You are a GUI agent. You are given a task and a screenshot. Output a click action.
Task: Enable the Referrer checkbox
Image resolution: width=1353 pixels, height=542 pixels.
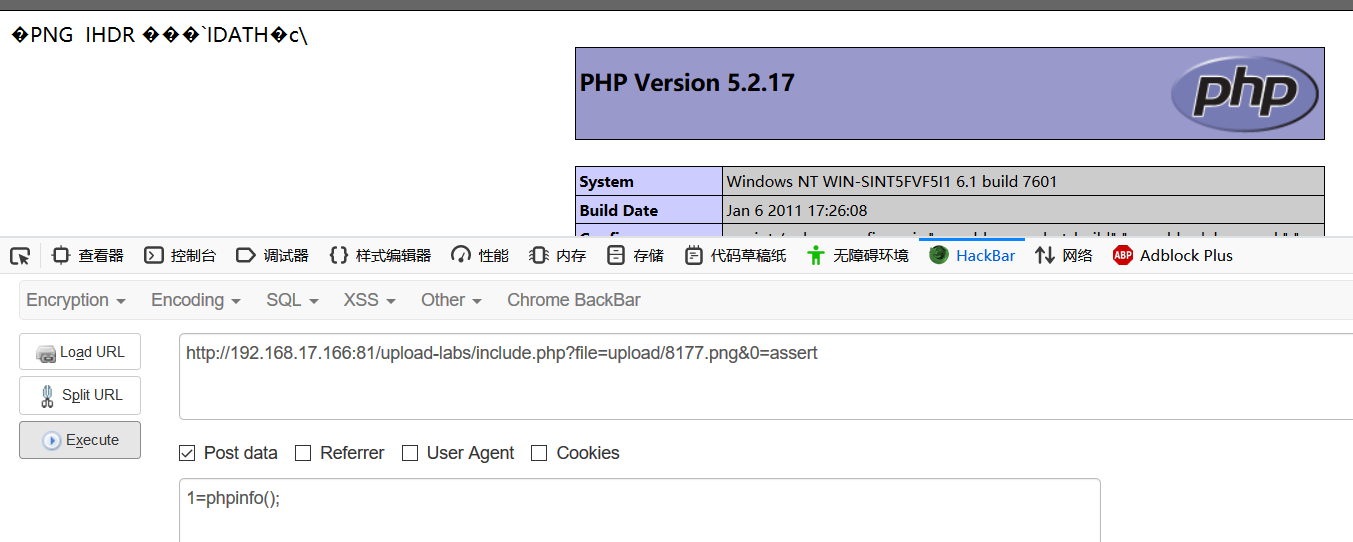click(303, 453)
